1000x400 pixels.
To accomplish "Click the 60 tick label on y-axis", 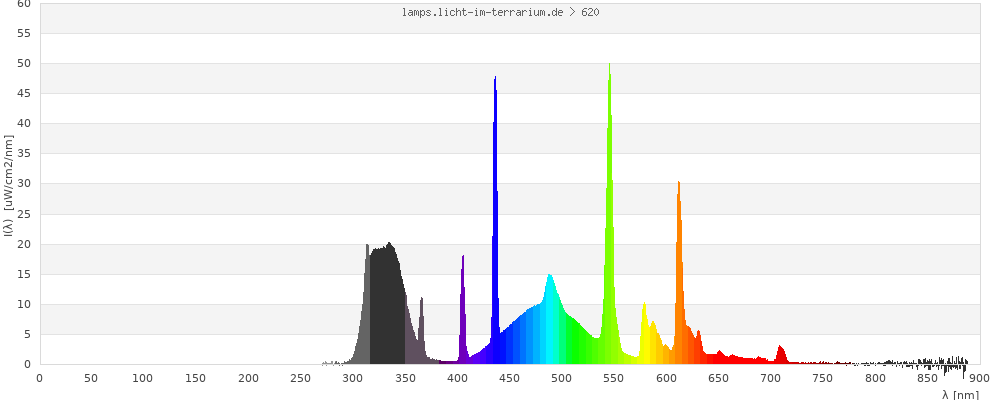I will [x=23, y=4].
